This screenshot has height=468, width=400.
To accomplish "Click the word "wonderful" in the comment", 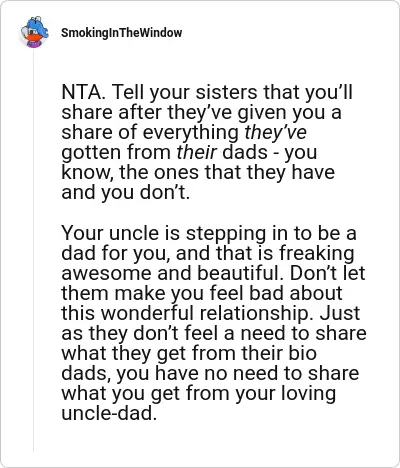I will click(x=147, y=313).
